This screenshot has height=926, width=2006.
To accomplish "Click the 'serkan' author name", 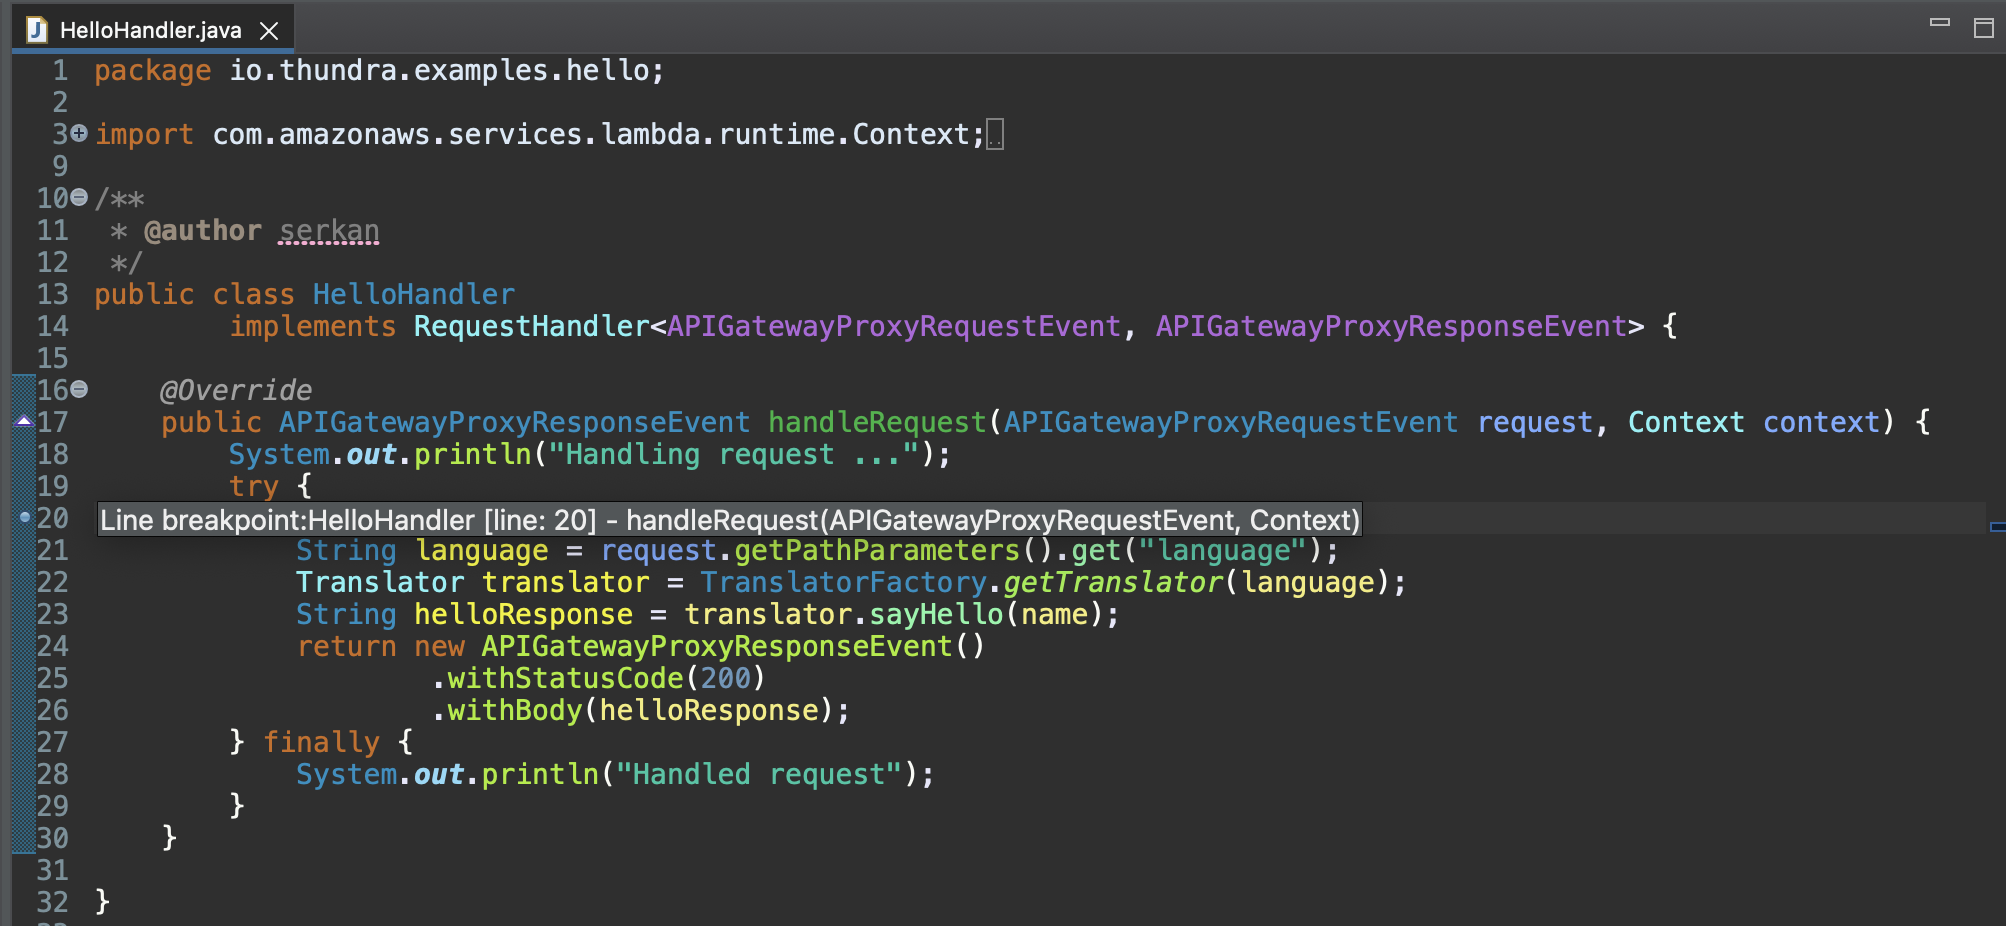I will (x=329, y=231).
